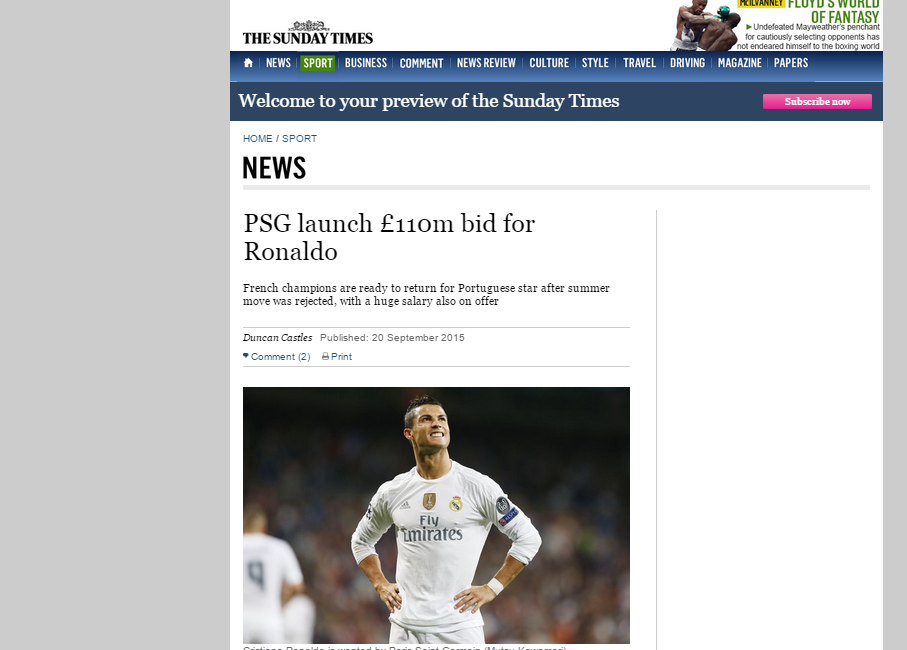Open the Magazine section
The image size is (907, 650).
(739, 63)
